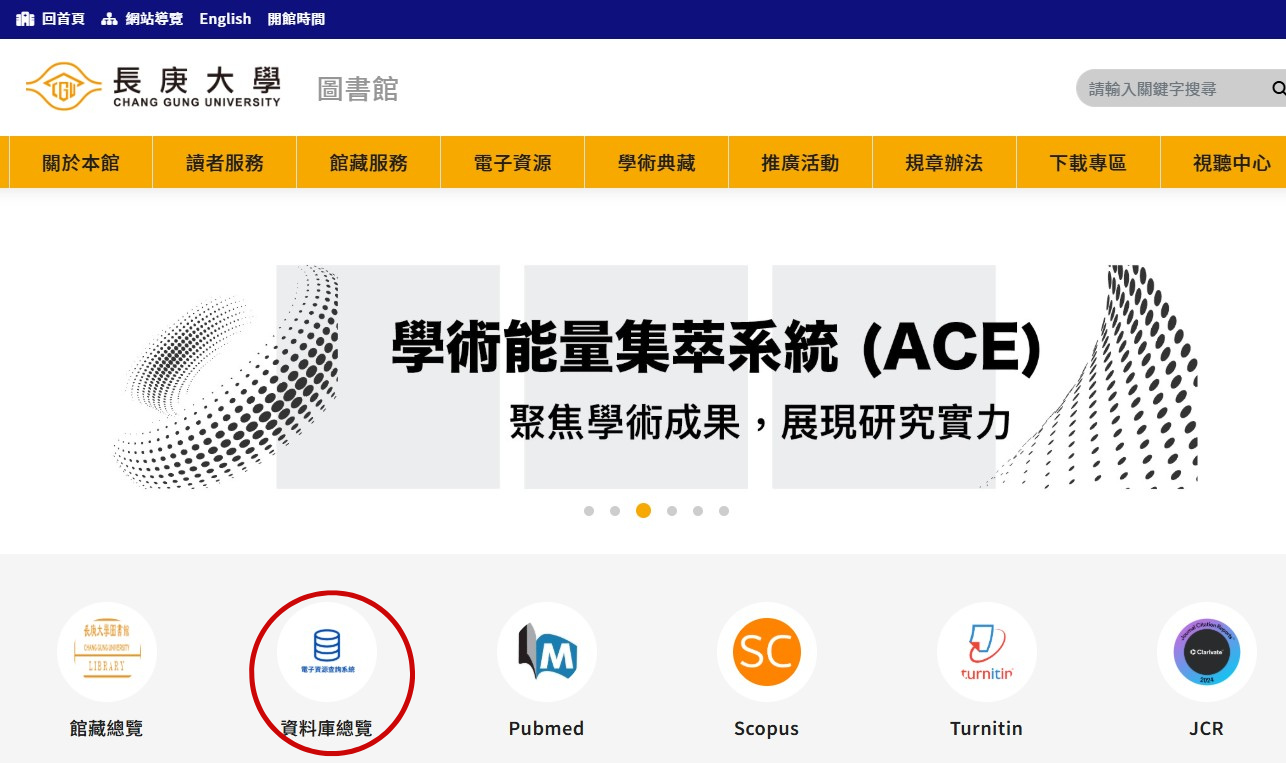Click the 資料庫總覽 database icon

pos(327,652)
